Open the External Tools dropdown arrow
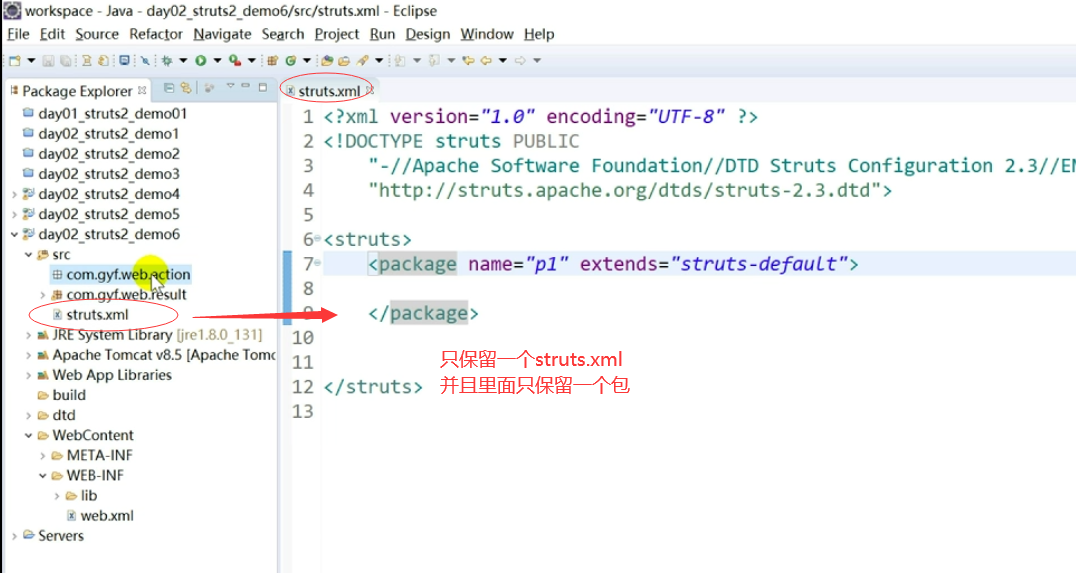The width and height of the screenshot is (1076, 573). [252, 61]
